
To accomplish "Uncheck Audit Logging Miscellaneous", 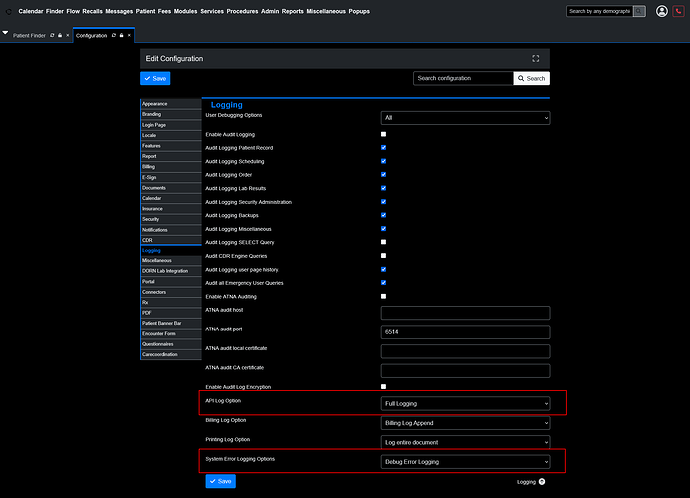I will (383, 229).
